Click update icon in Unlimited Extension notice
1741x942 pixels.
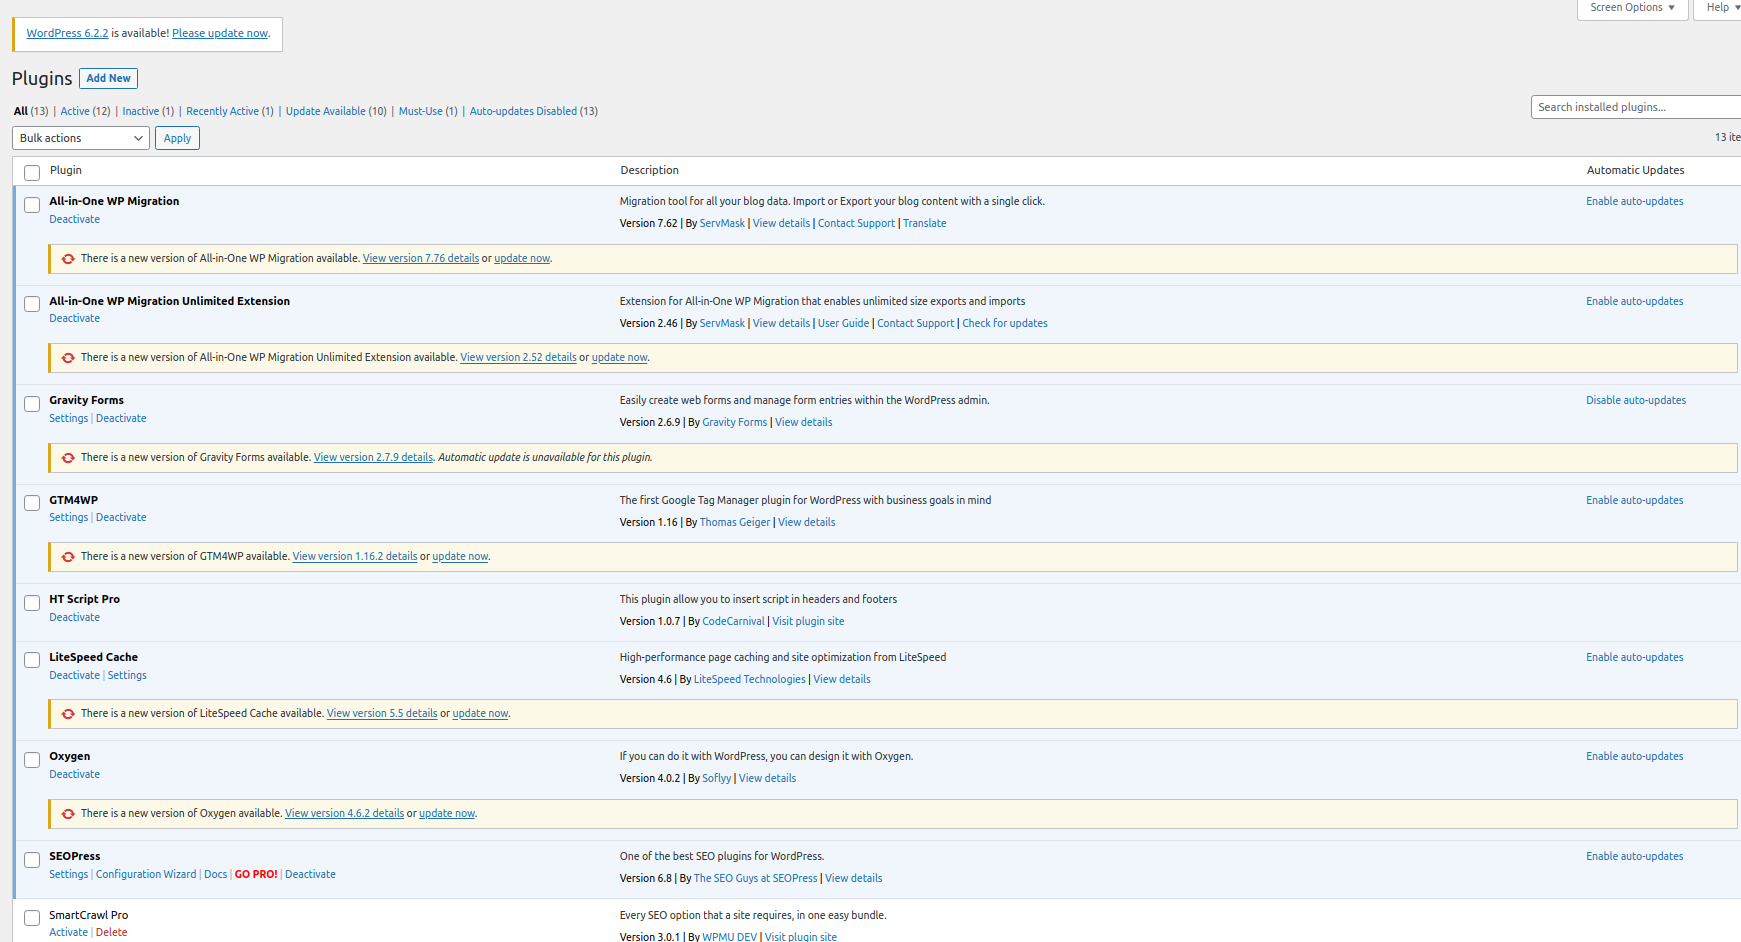click(68, 358)
